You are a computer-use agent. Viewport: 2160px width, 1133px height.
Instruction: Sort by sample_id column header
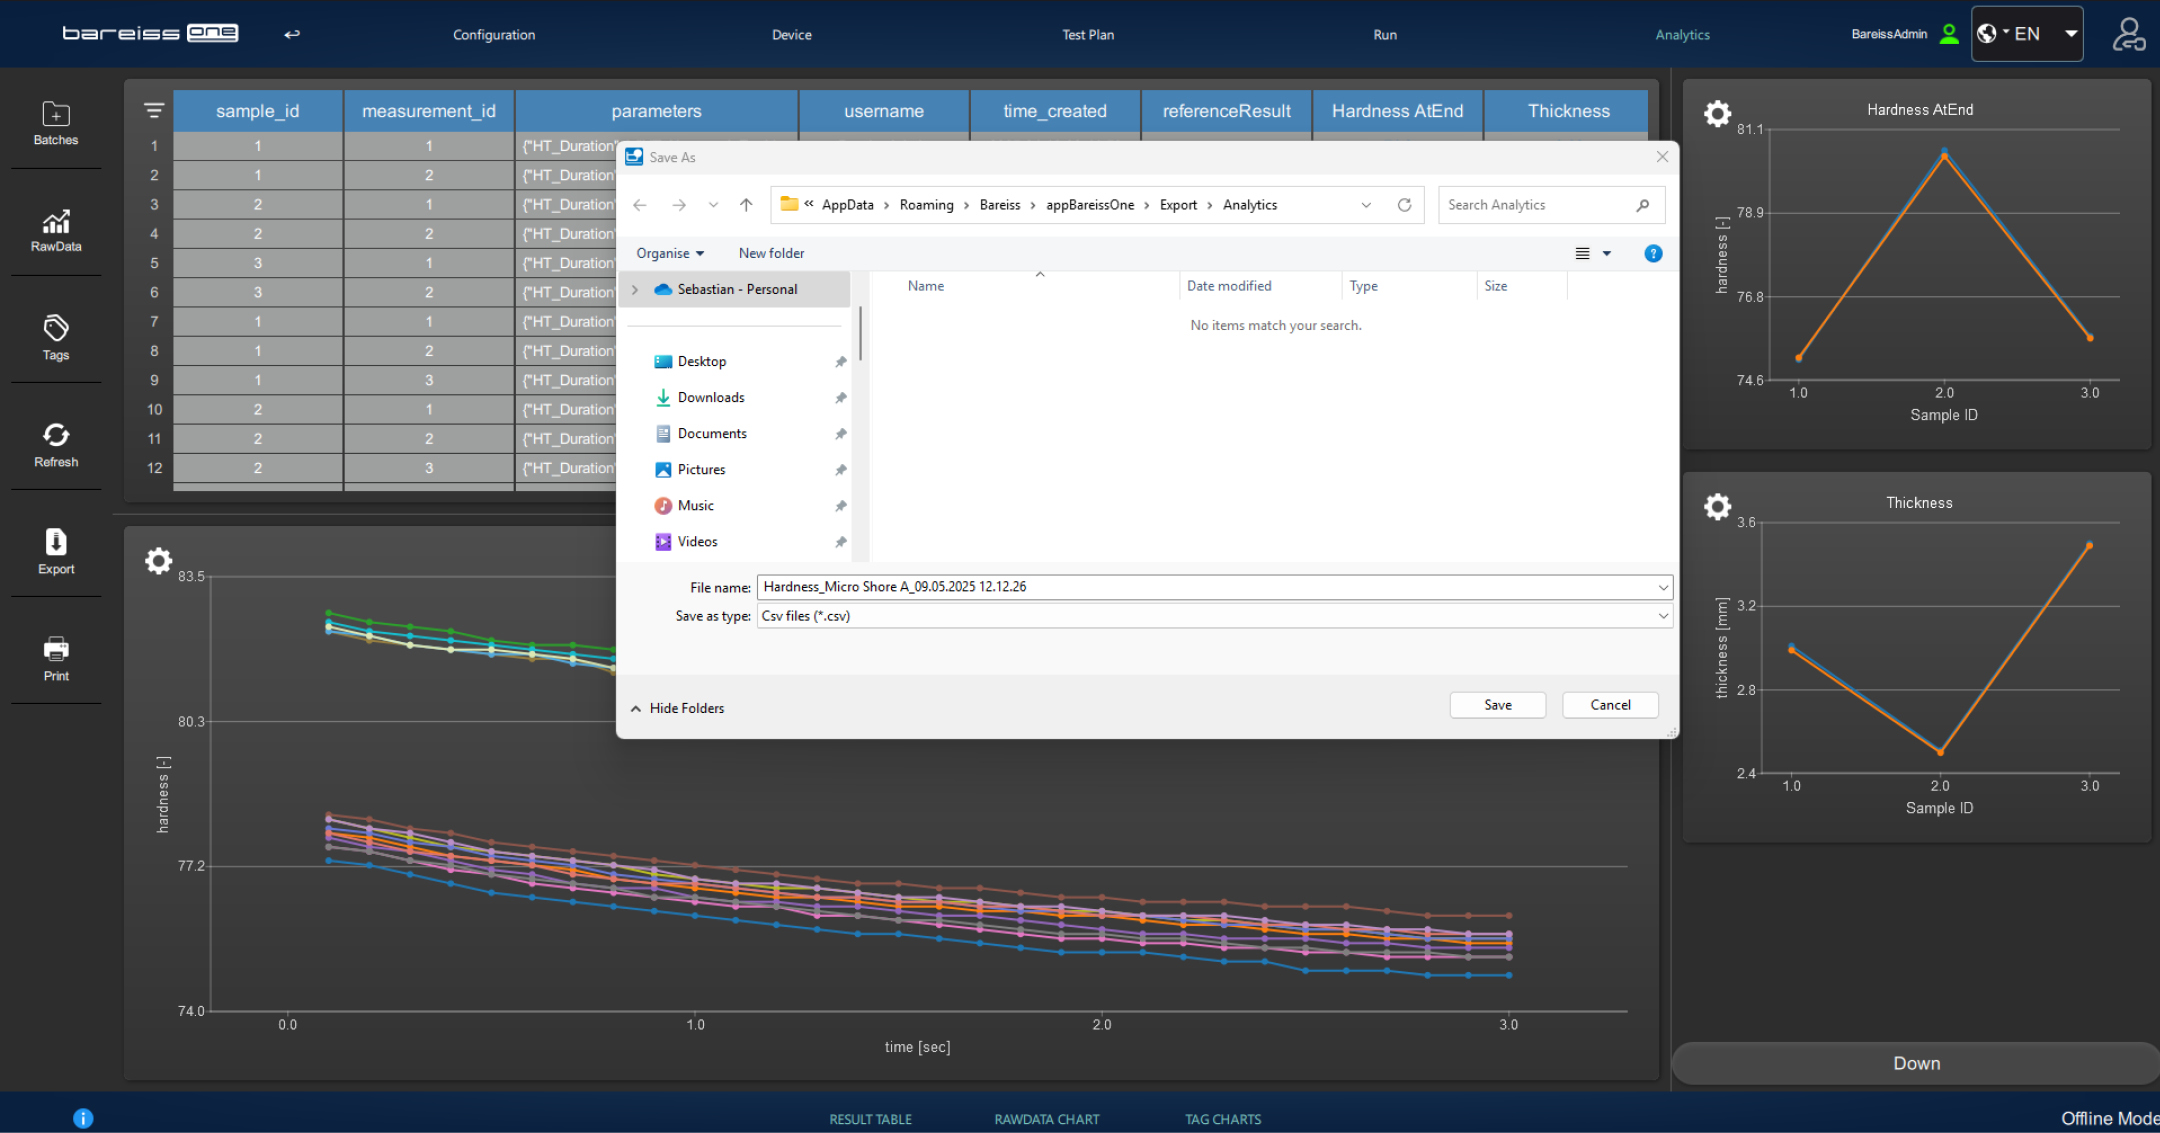coord(258,111)
